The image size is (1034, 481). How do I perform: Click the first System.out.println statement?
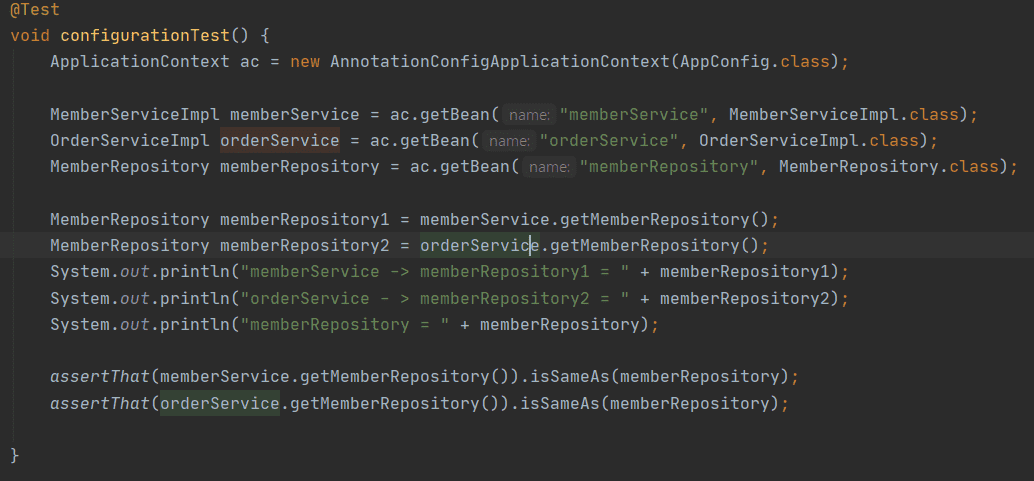[x=449, y=273]
